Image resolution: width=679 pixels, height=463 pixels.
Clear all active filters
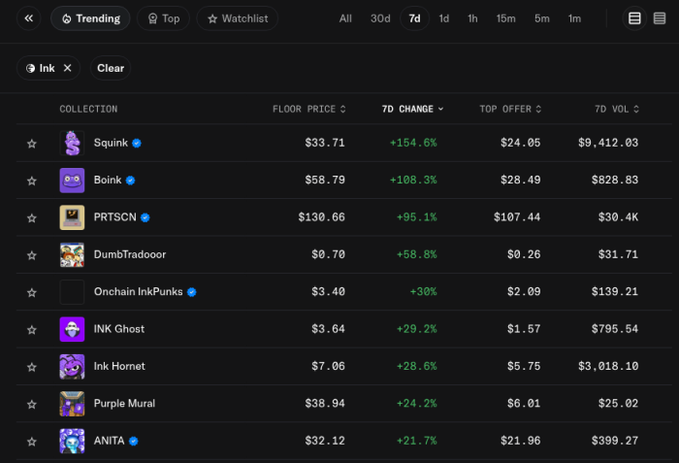pyautogui.click(x=110, y=68)
